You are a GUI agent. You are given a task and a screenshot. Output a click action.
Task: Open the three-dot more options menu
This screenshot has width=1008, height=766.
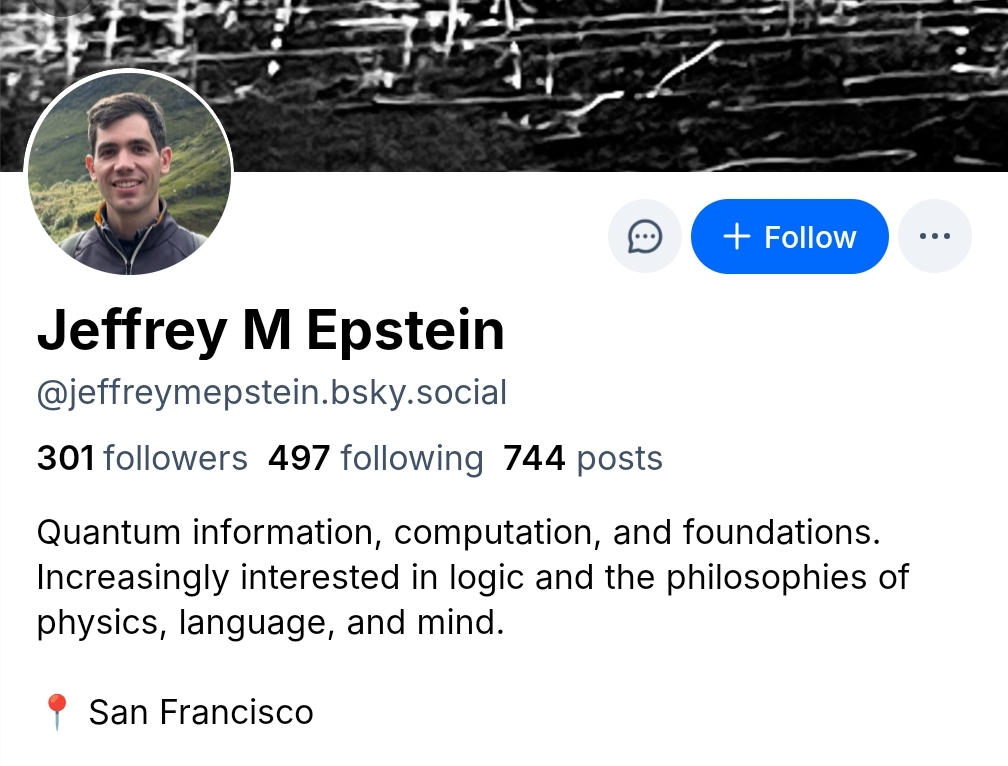point(934,237)
